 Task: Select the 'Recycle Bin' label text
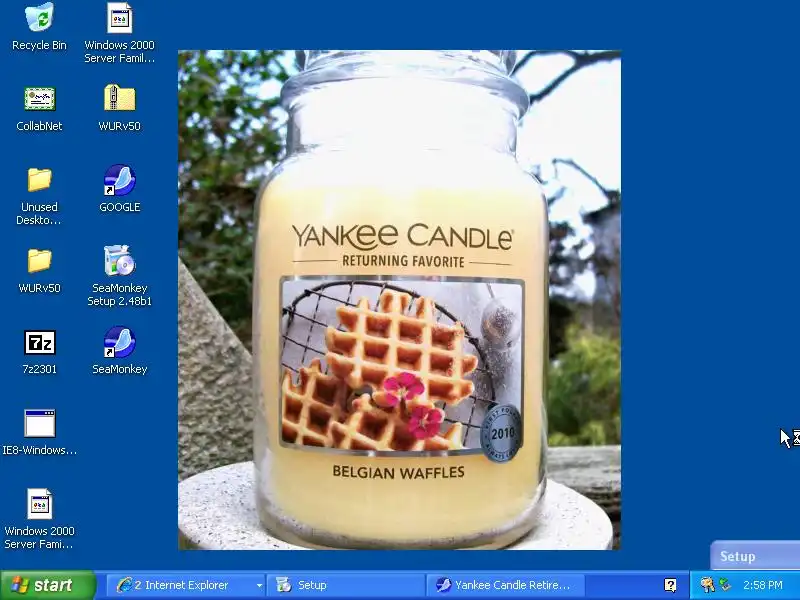(39, 45)
